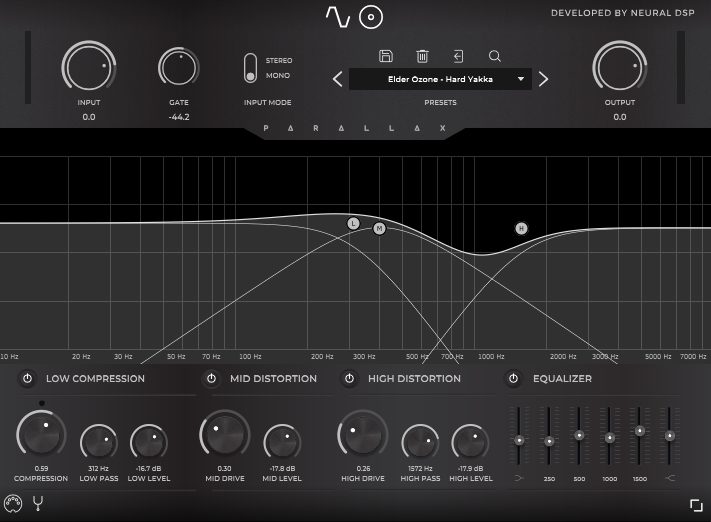Import a preset with the import icon

(x=458, y=56)
